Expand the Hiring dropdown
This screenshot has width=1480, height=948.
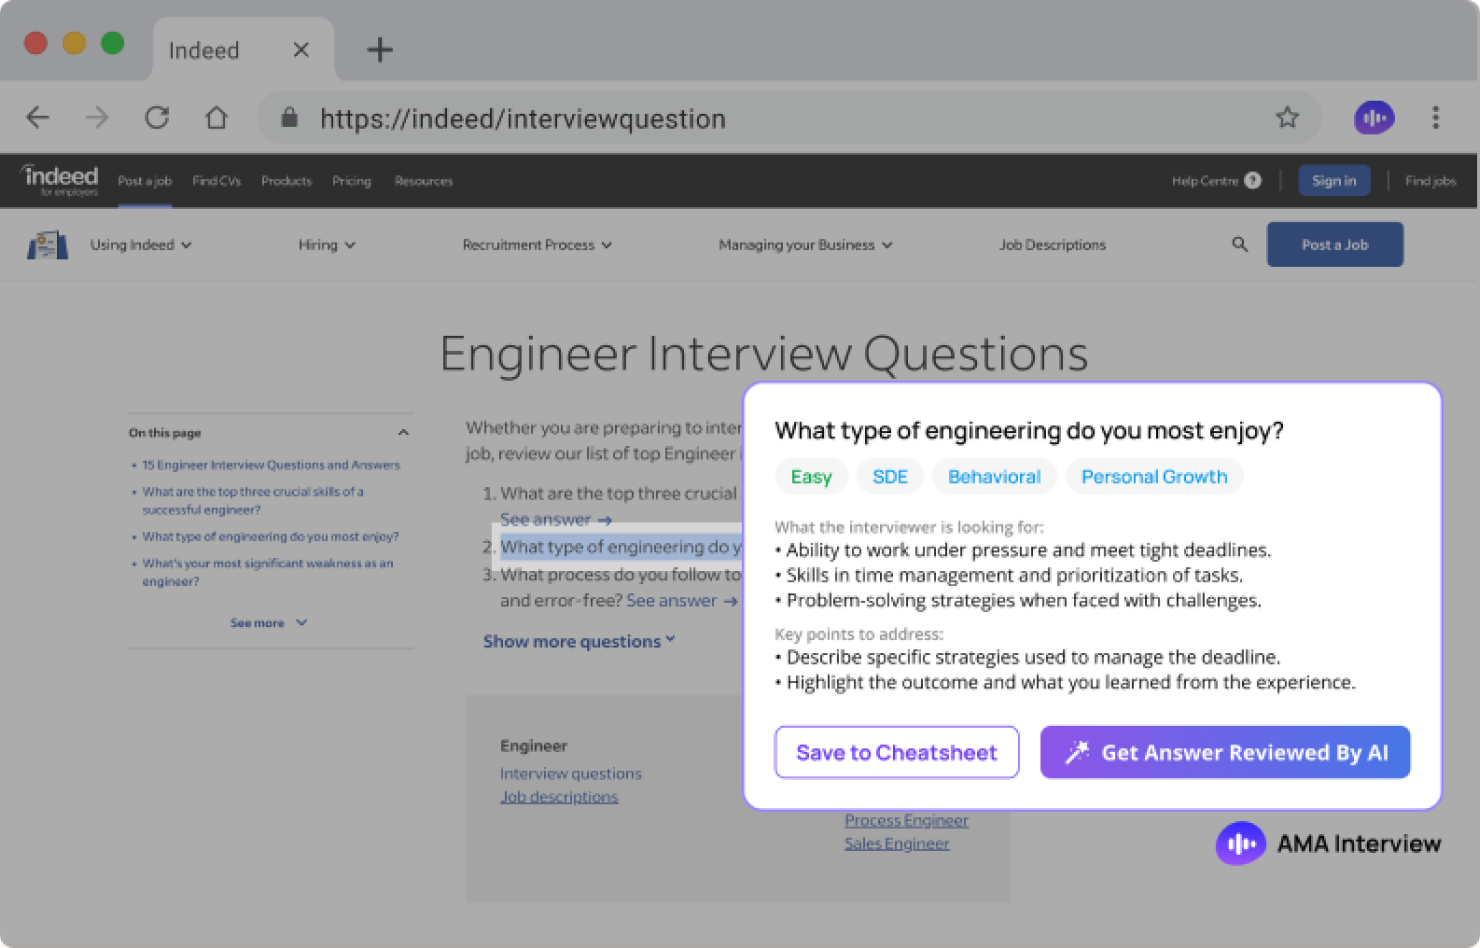[x=327, y=245]
